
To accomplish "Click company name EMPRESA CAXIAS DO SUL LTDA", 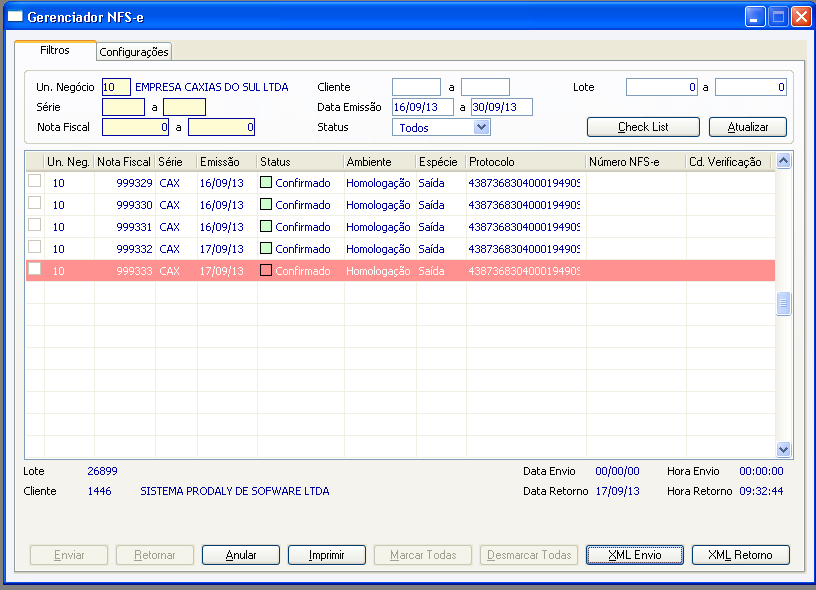I will tap(212, 87).
